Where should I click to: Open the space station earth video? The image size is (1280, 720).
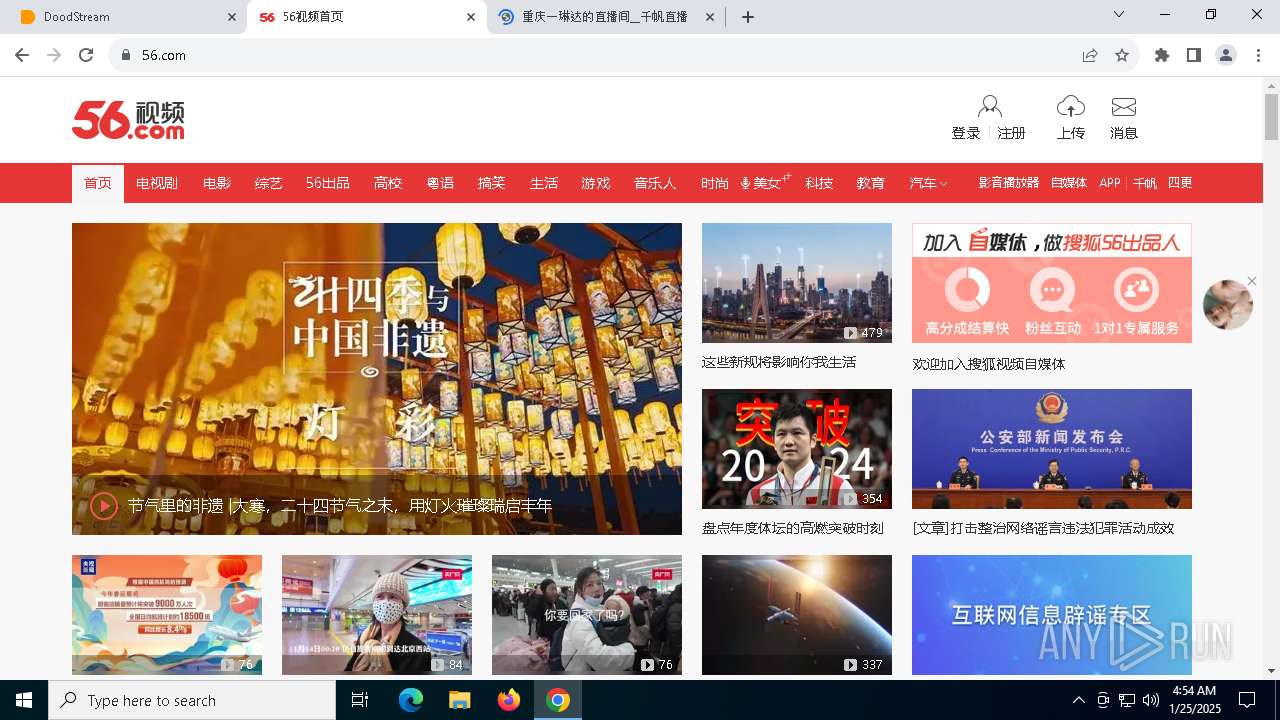click(797, 615)
